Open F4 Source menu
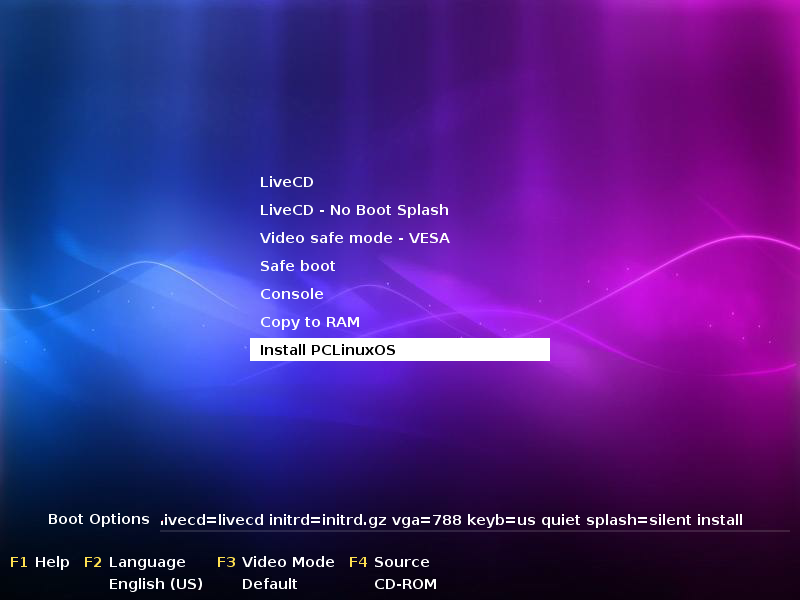This screenshot has height=600, width=800. click(x=389, y=562)
